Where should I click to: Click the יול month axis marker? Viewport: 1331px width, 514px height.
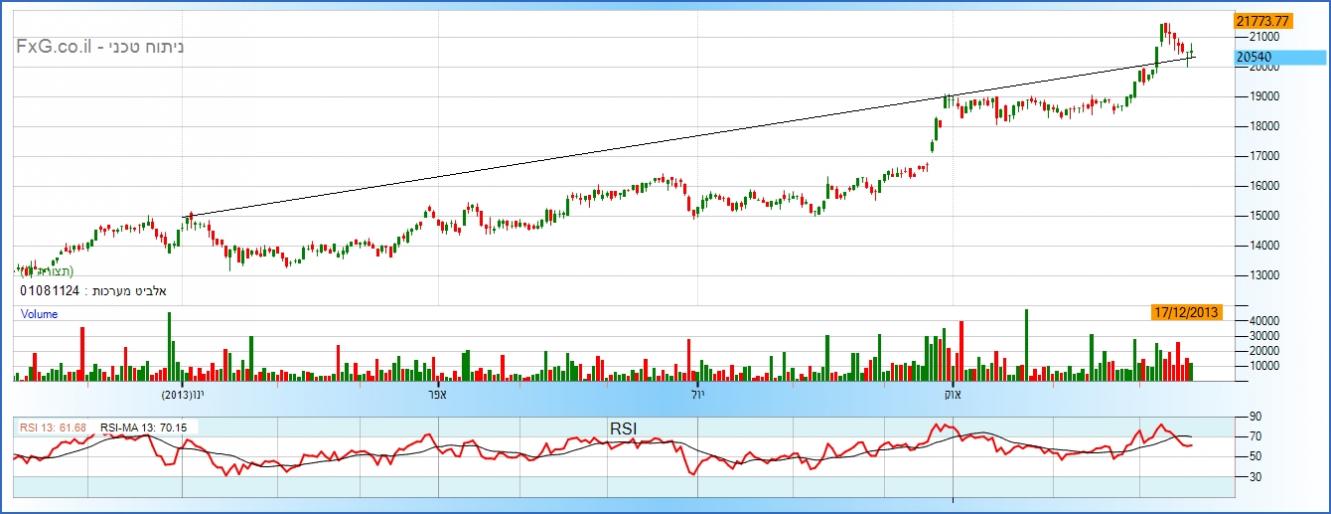[x=696, y=394]
